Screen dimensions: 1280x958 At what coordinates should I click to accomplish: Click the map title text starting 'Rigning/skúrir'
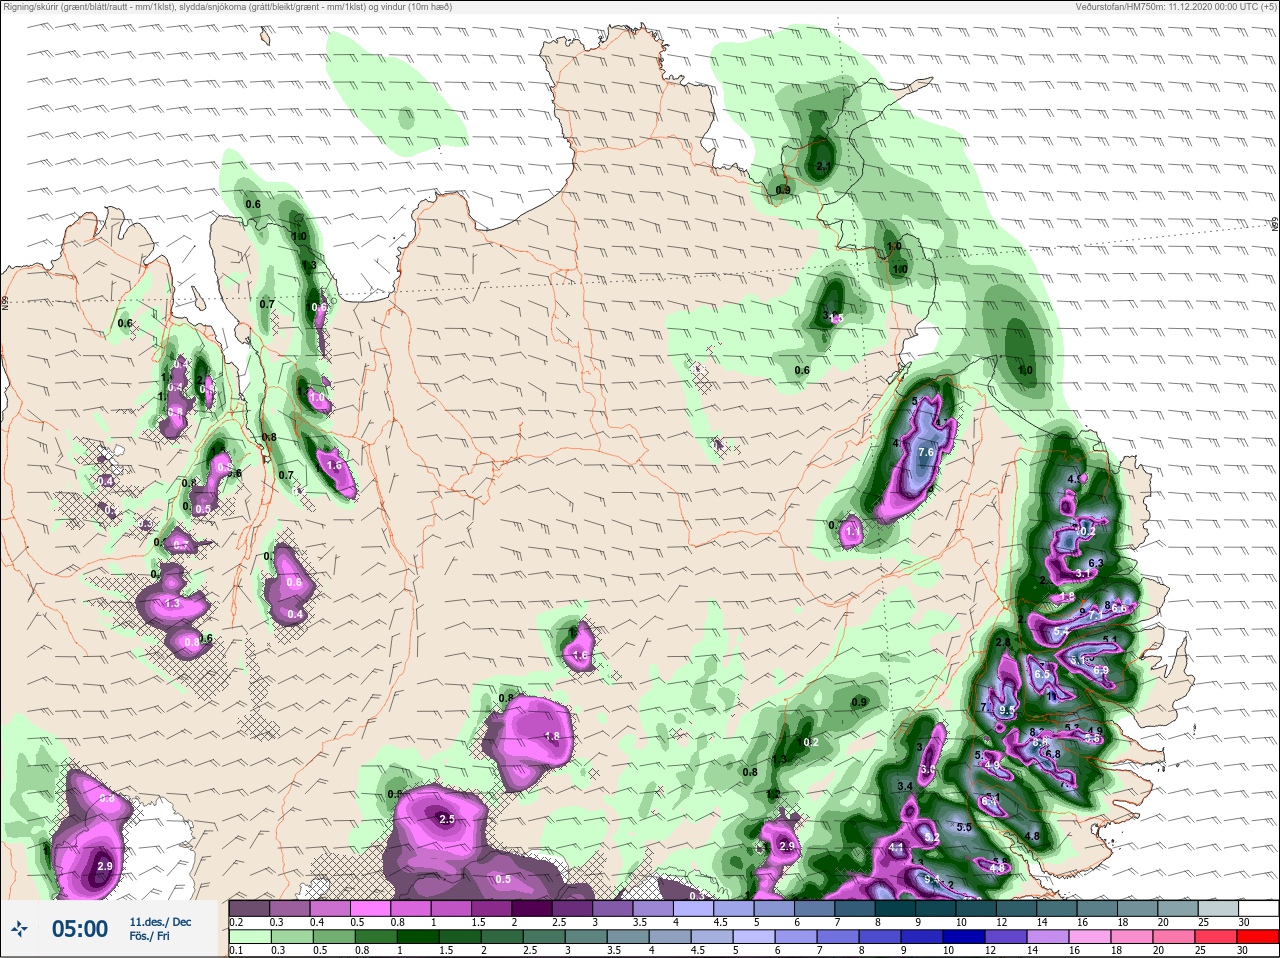point(228,7)
